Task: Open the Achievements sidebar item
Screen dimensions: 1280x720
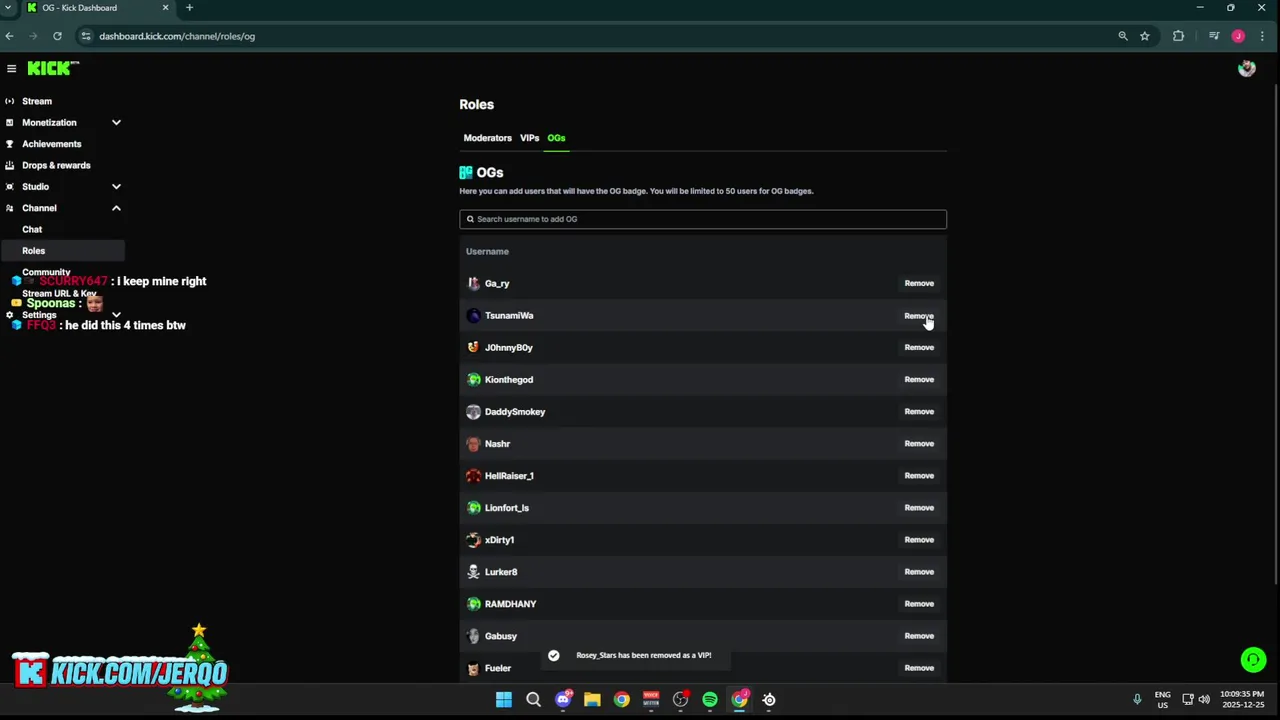Action: coord(52,144)
